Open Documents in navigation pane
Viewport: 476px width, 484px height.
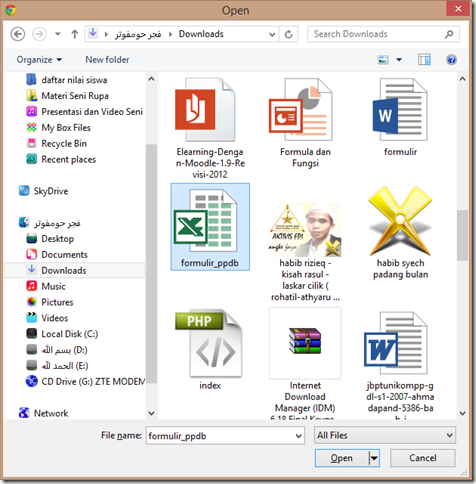pos(57,255)
